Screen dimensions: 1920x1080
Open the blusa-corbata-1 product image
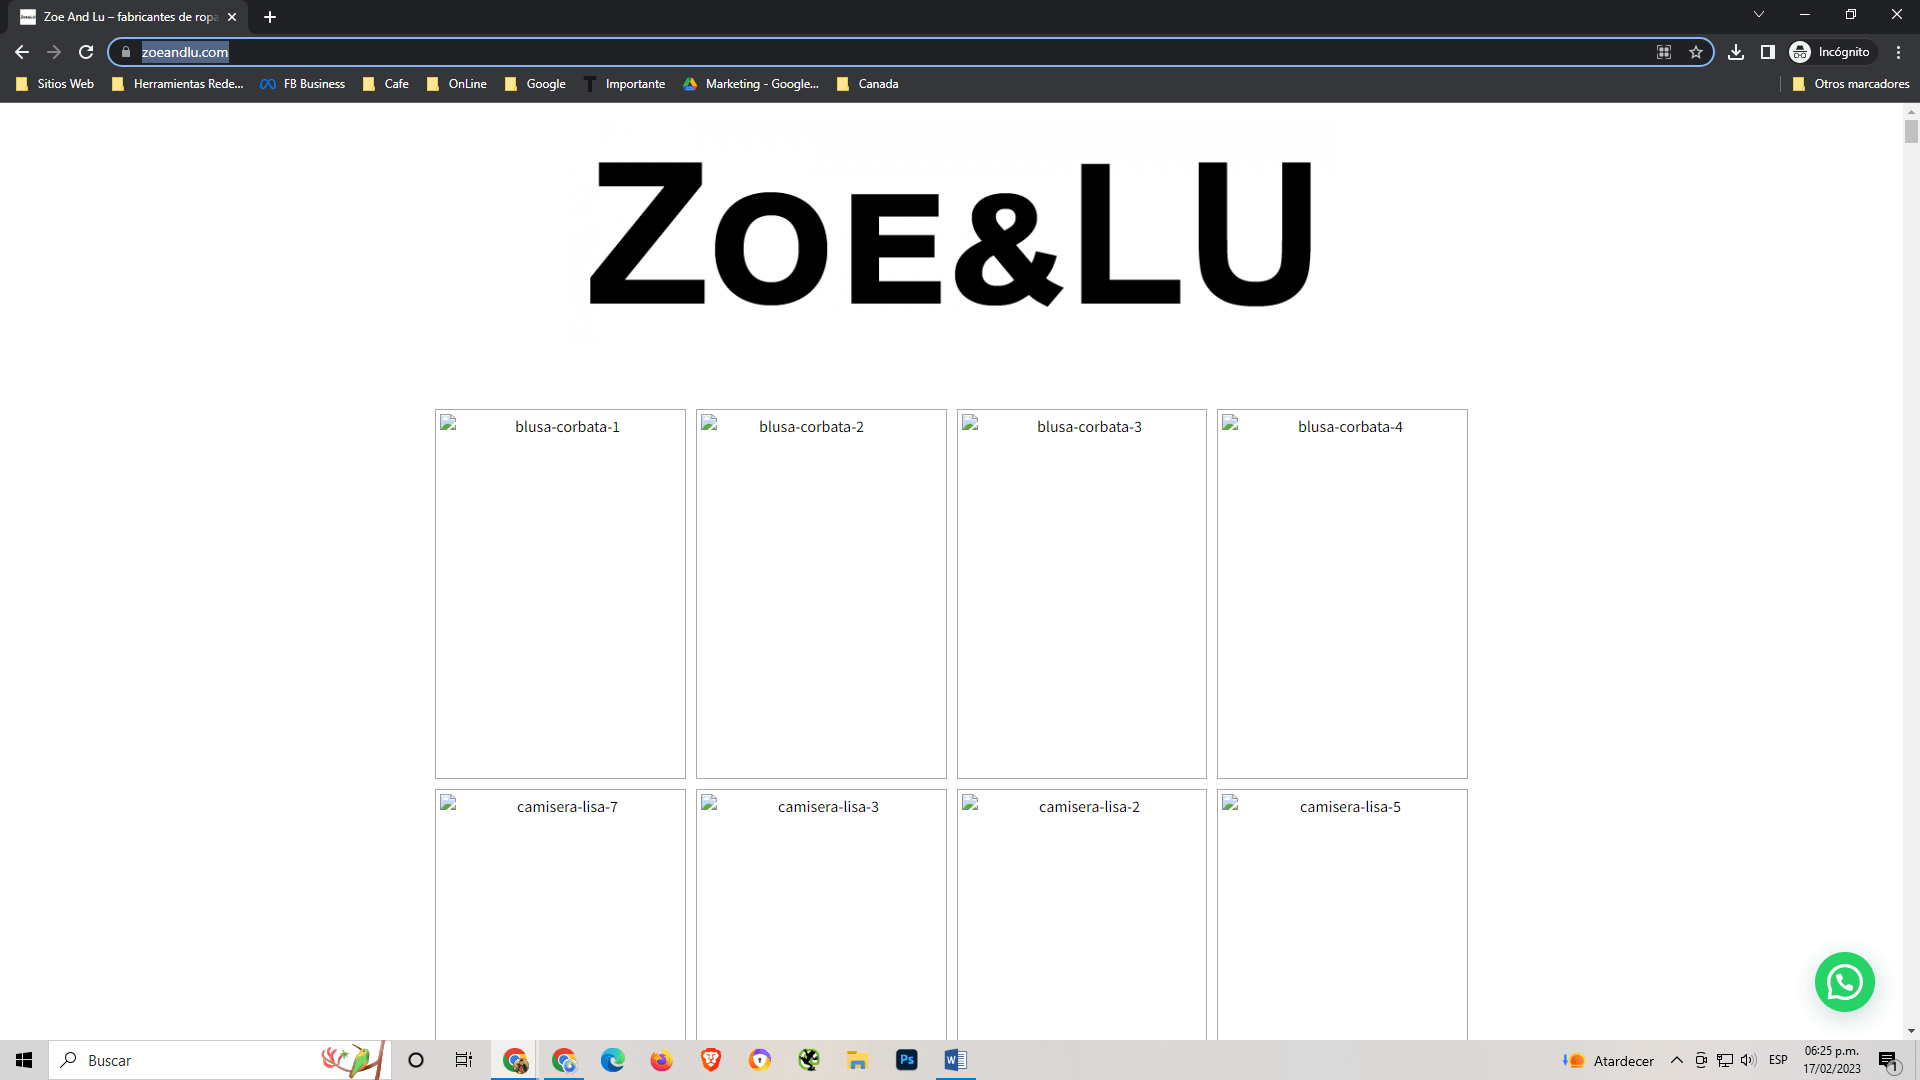pos(560,593)
